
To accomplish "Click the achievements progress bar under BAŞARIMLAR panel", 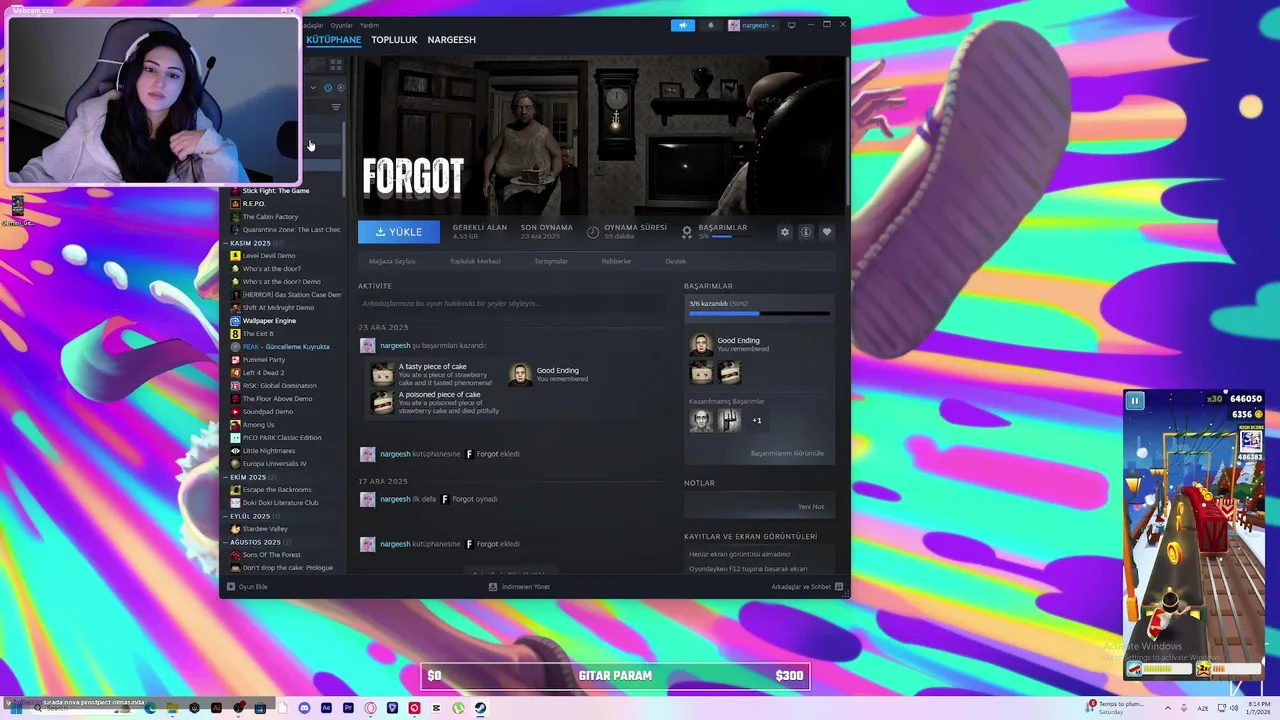I will point(759,314).
